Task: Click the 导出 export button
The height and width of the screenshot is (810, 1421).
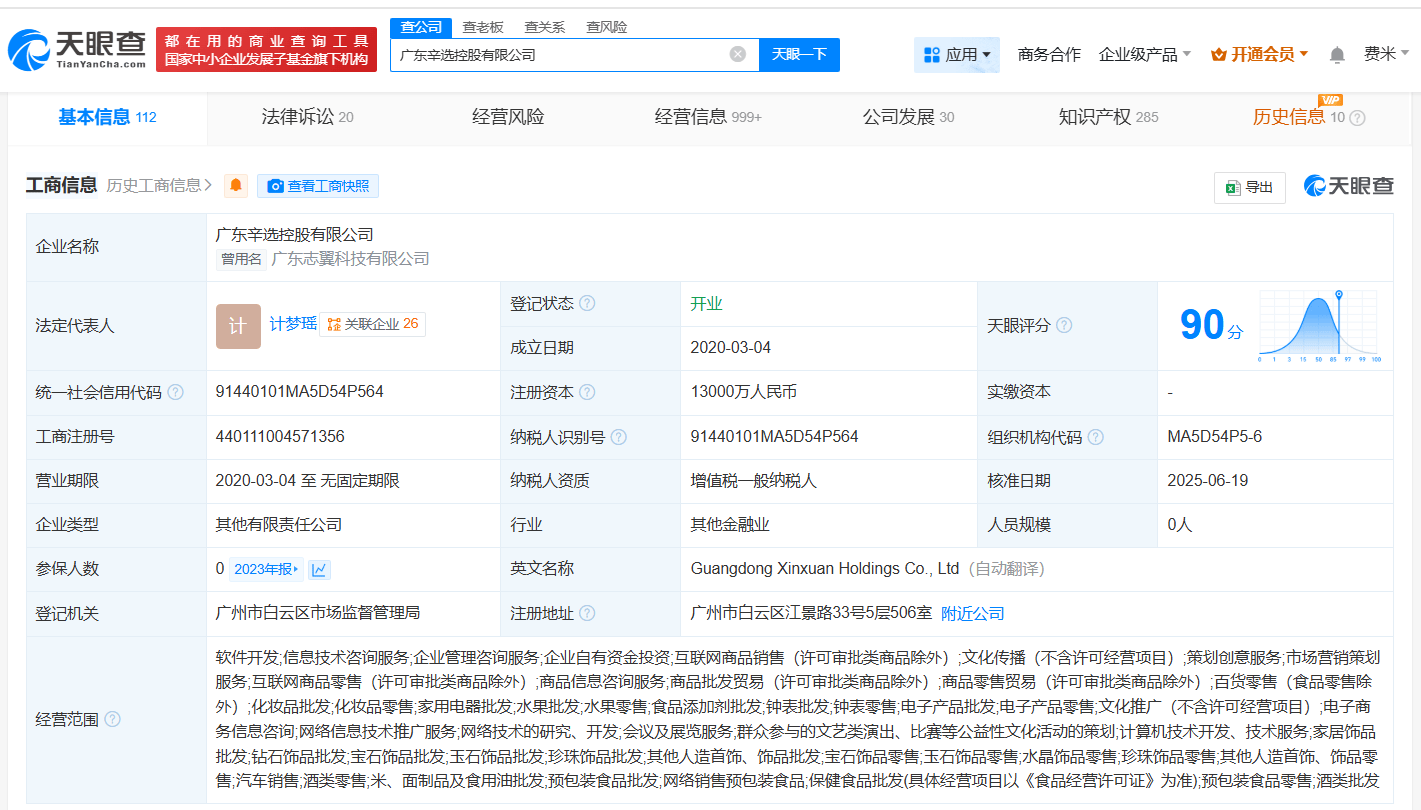Action: (x=1249, y=187)
